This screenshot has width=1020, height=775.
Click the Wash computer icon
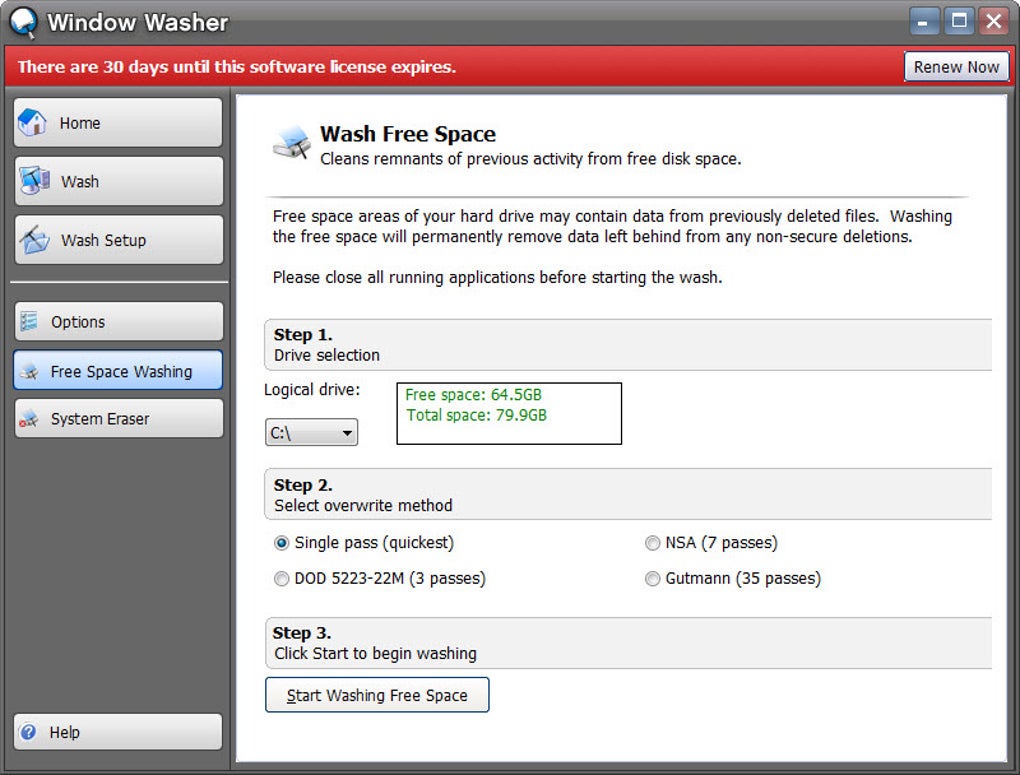click(x=34, y=181)
